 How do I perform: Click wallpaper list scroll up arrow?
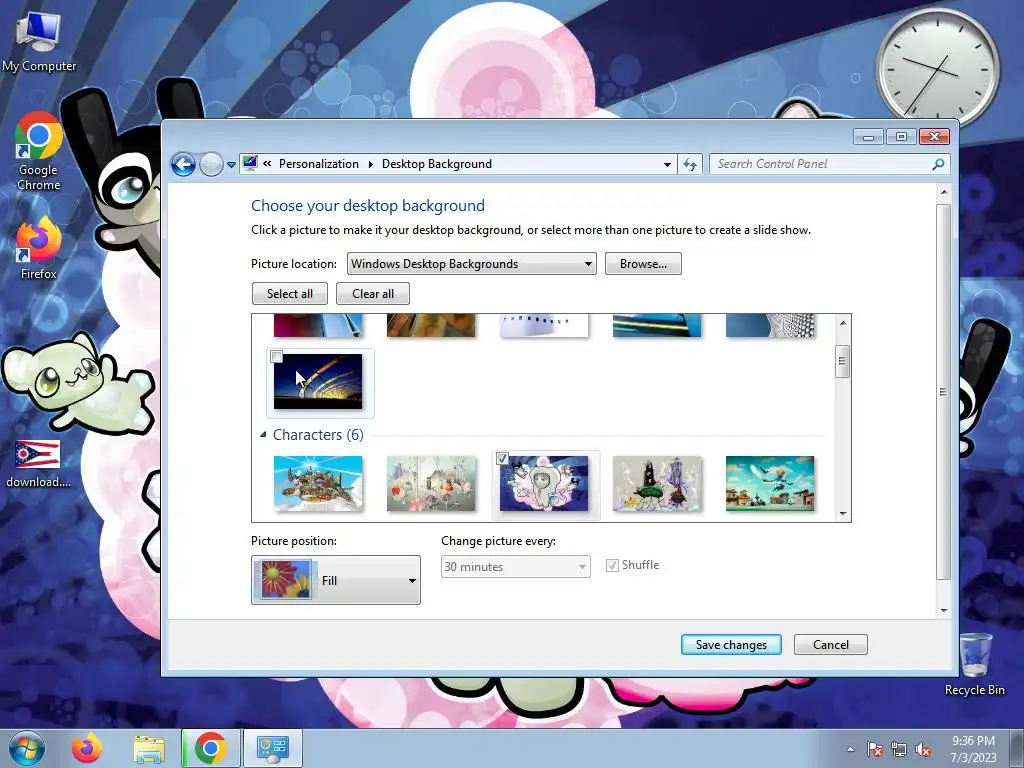click(x=843, y=323)
